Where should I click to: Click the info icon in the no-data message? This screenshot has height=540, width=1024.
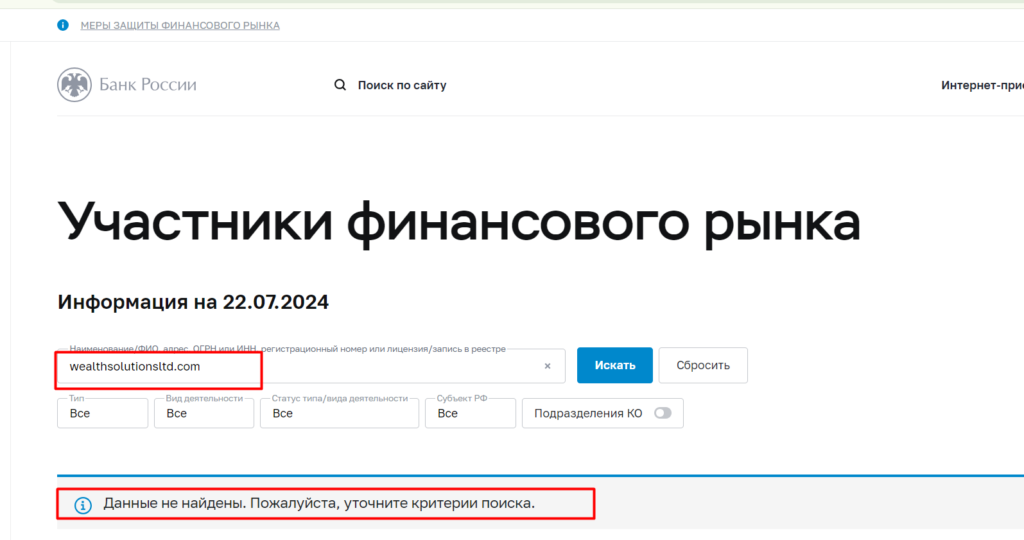coord(83,505)
